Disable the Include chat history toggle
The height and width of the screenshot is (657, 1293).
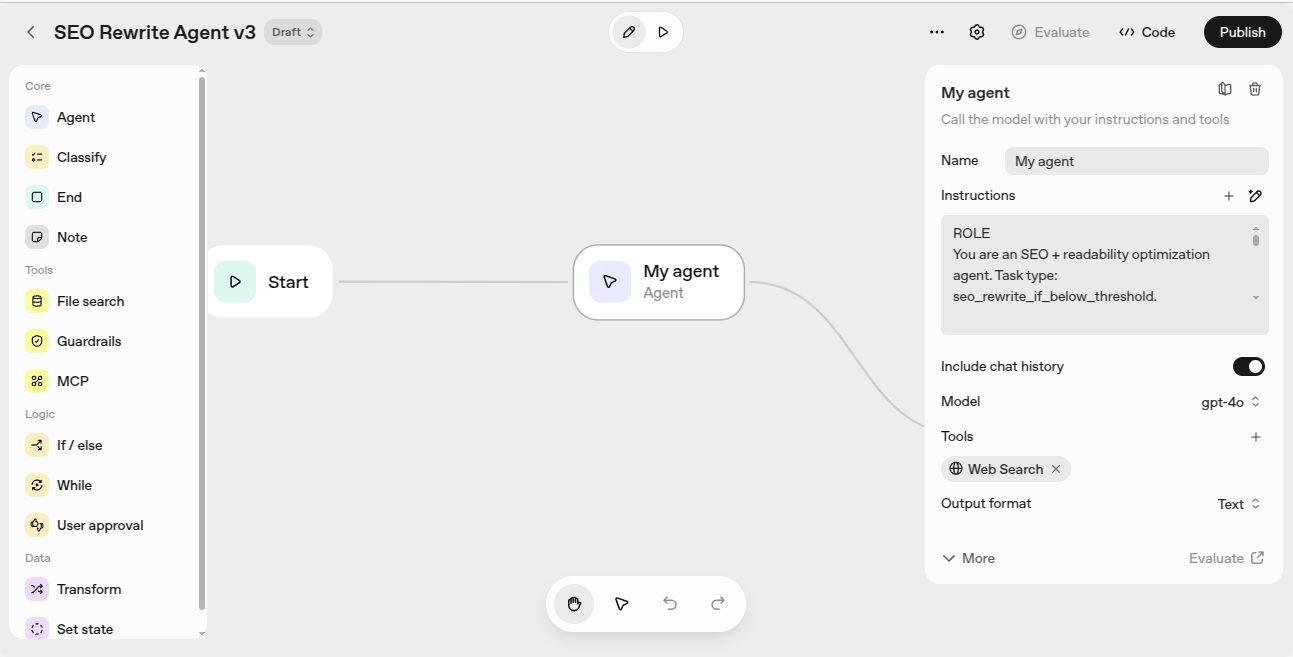click(x=1248, y=366)
